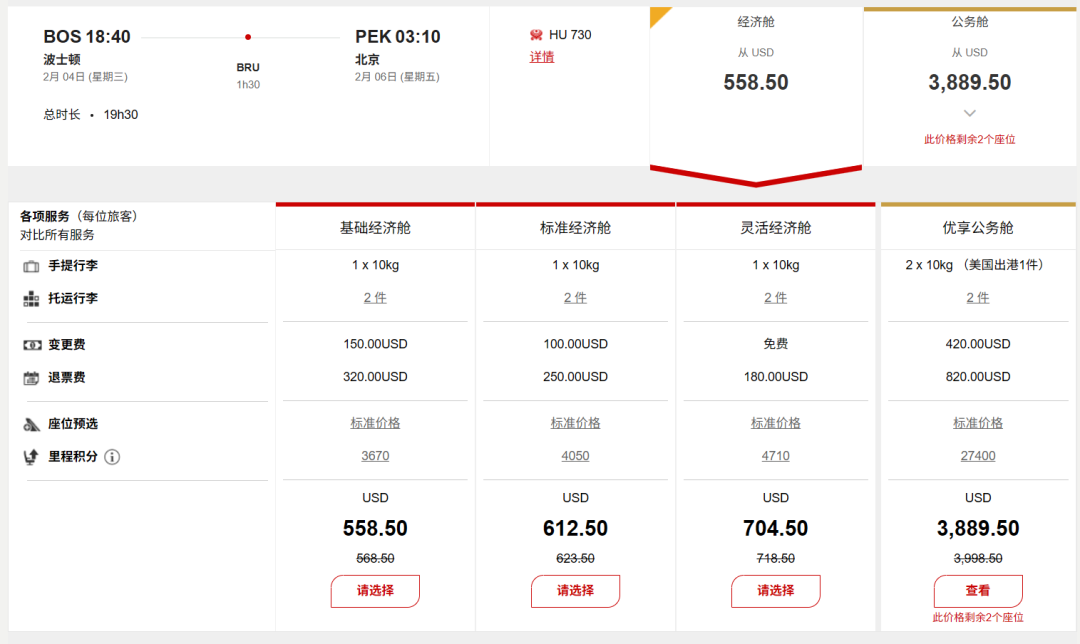This screenshot has width=1080, height=644.
Task: Click the BRU stopover marker on route line
Action: (x=248, y=37)
